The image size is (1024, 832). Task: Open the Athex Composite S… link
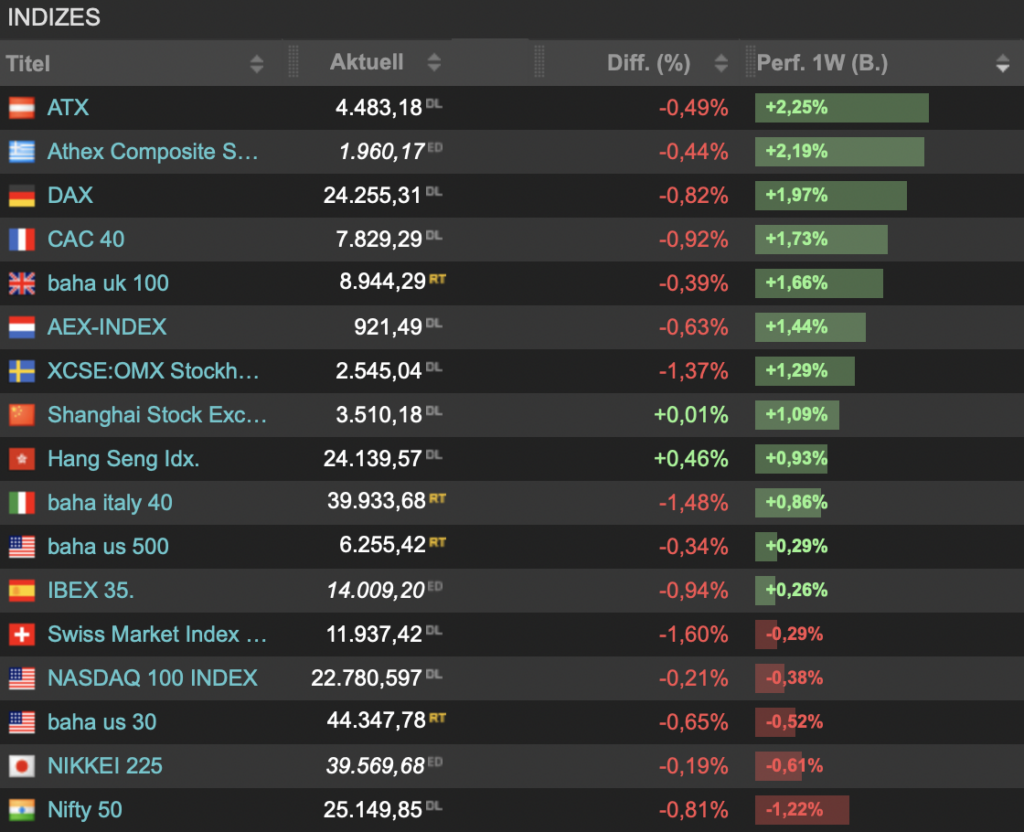point(153,152)
